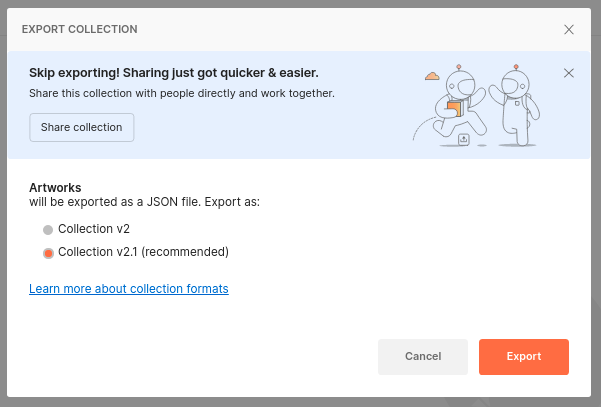Click the Collection v2 label text

pyautogui.click(x=94, y=229)
